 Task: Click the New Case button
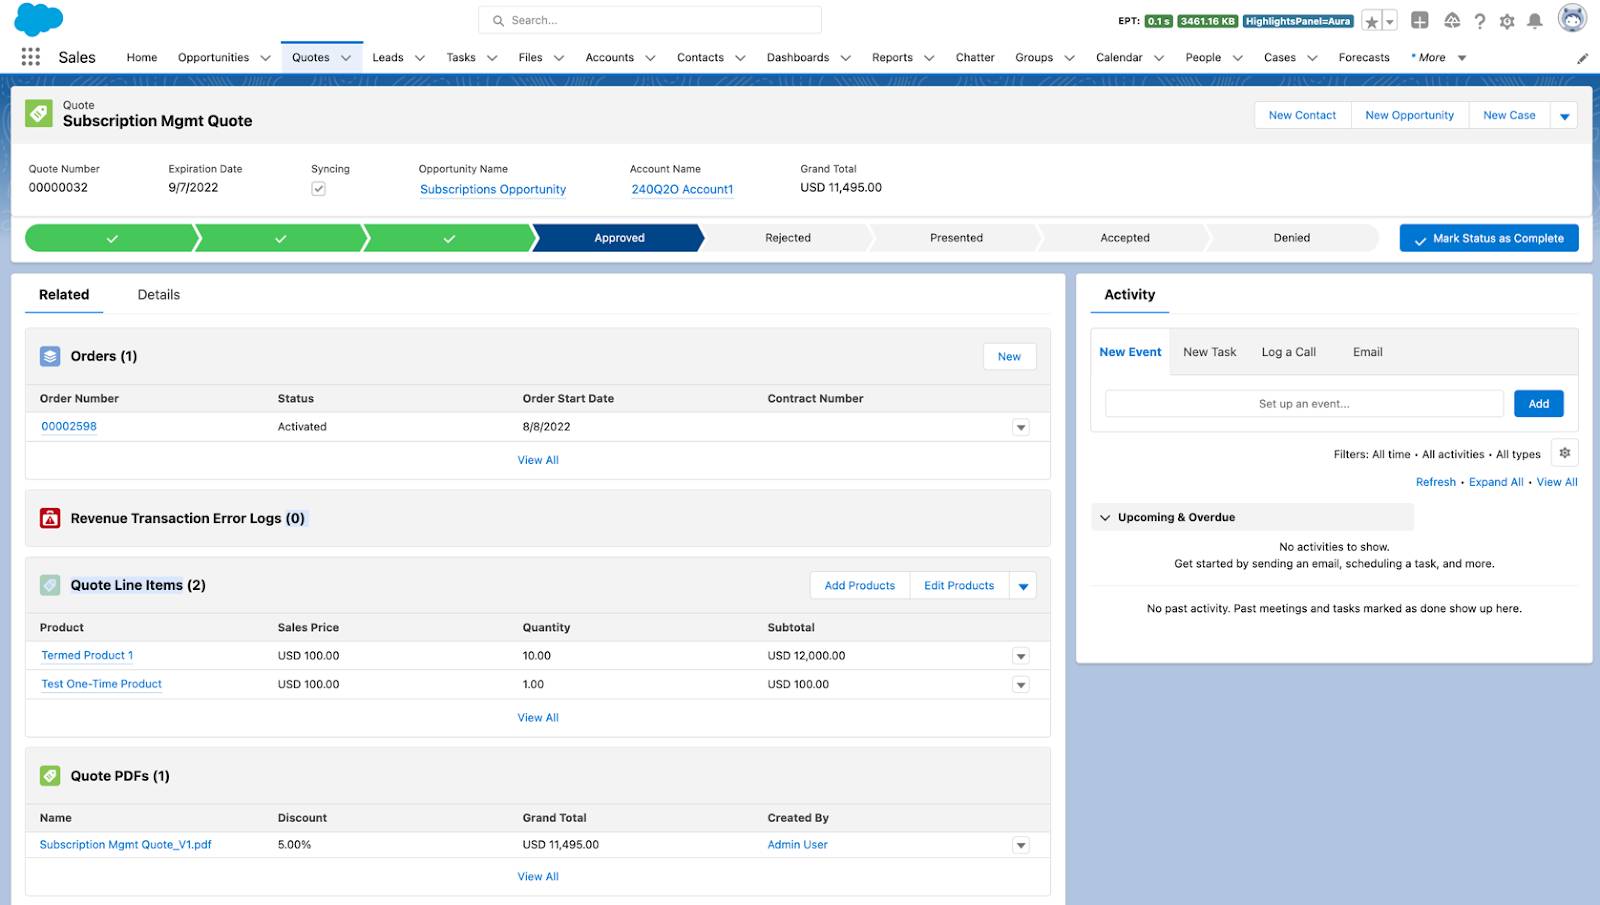[x=1509, y=115]
